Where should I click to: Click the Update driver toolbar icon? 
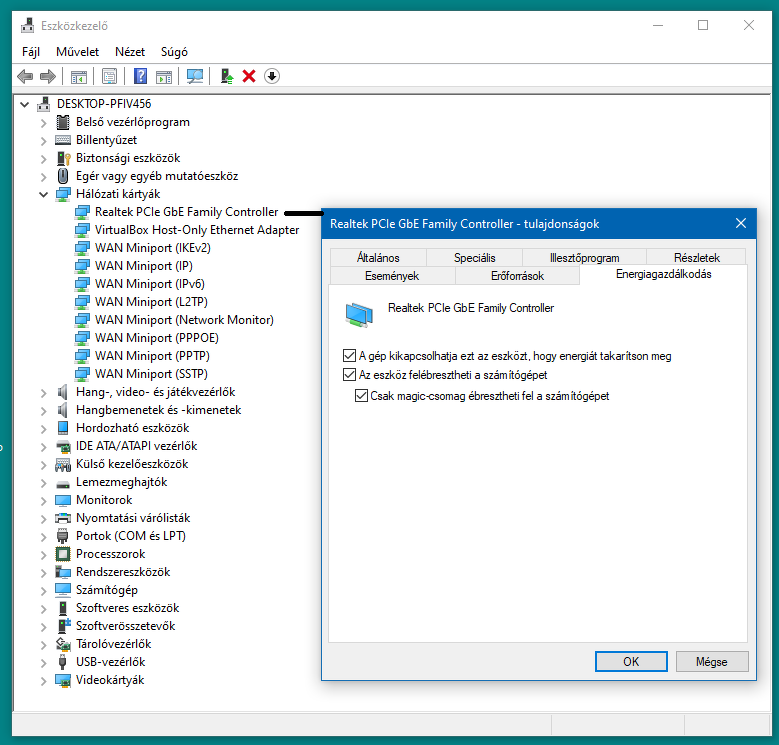pyautogui.click(x=227, y=76)
